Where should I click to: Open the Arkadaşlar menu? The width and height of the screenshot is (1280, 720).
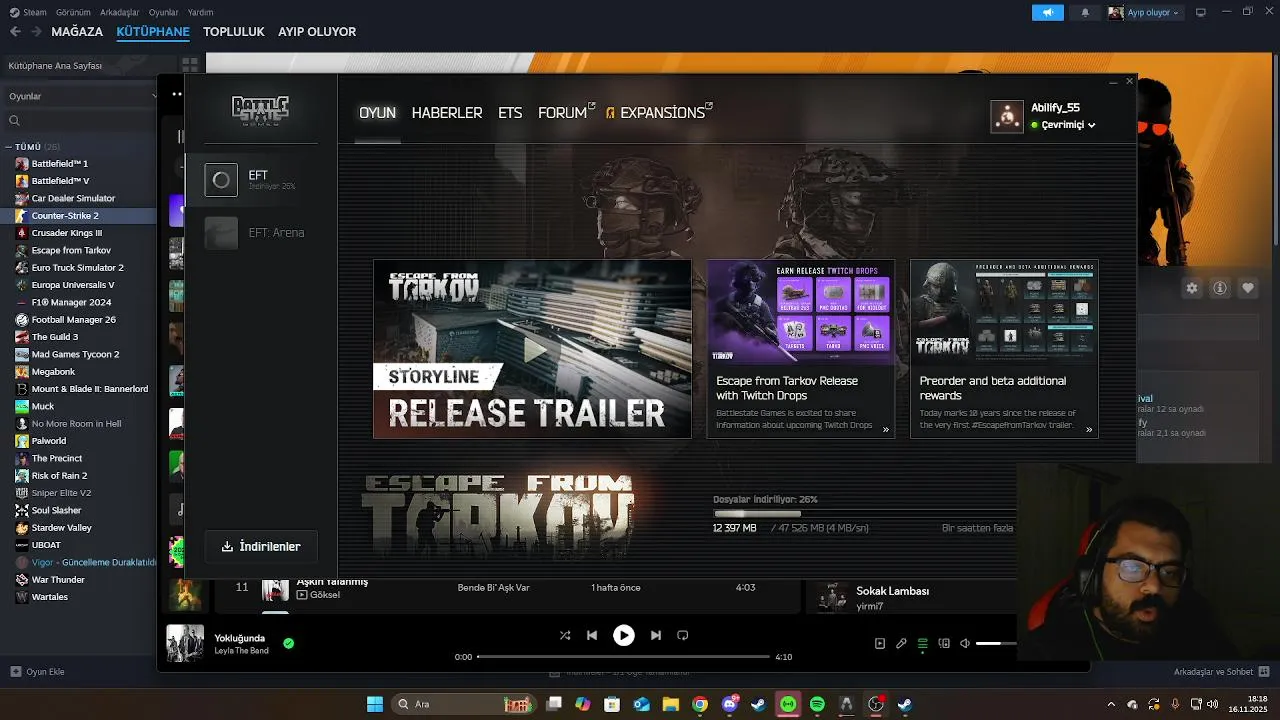pyautogui.click(x=119, y=12)
